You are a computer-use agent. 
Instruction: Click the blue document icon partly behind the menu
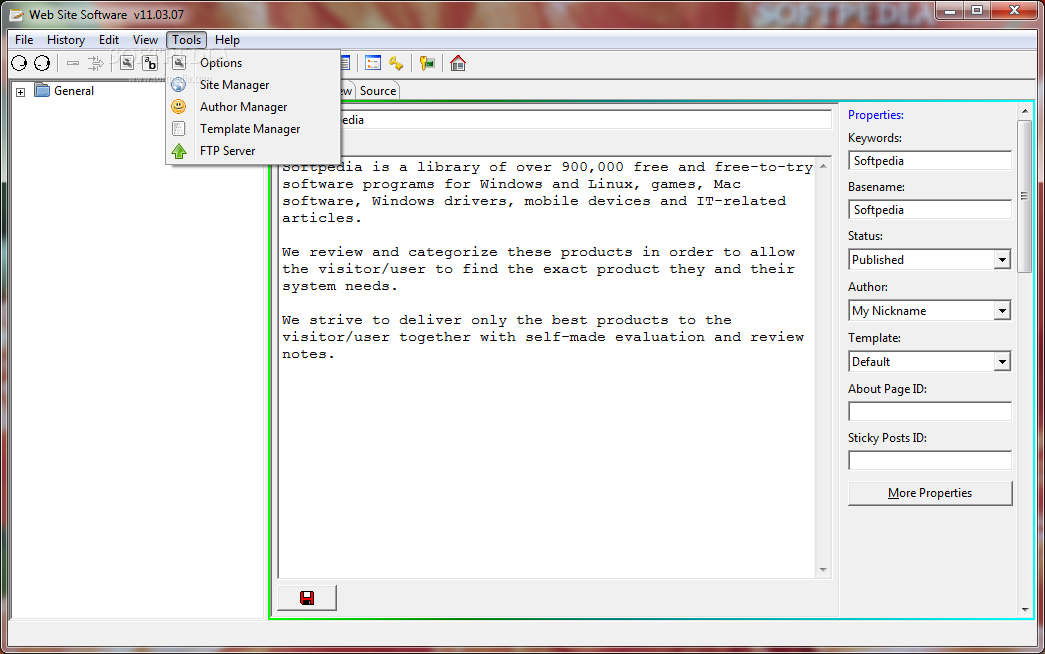(345, 63)
